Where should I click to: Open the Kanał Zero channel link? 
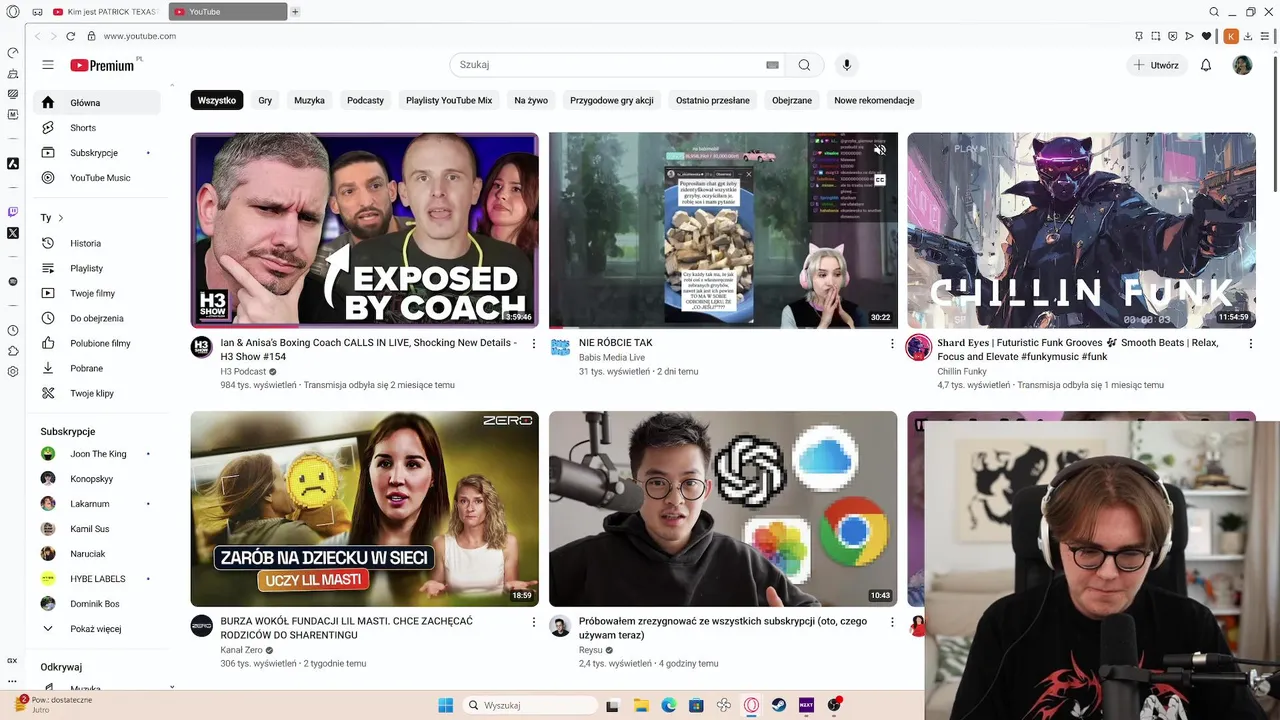click(241, 650)
